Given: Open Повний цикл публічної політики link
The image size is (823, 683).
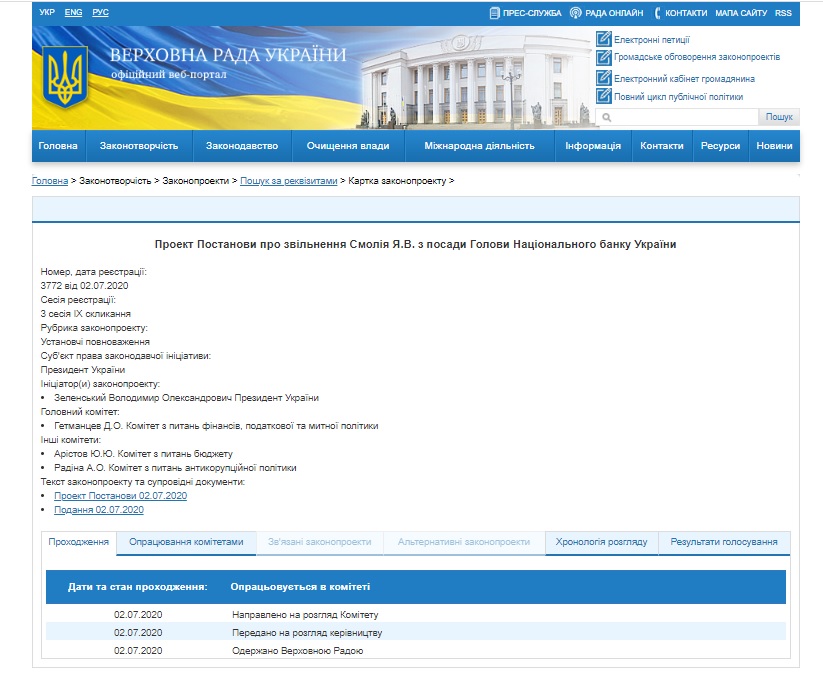Looking at the screenshot, I should click(679, 97).
